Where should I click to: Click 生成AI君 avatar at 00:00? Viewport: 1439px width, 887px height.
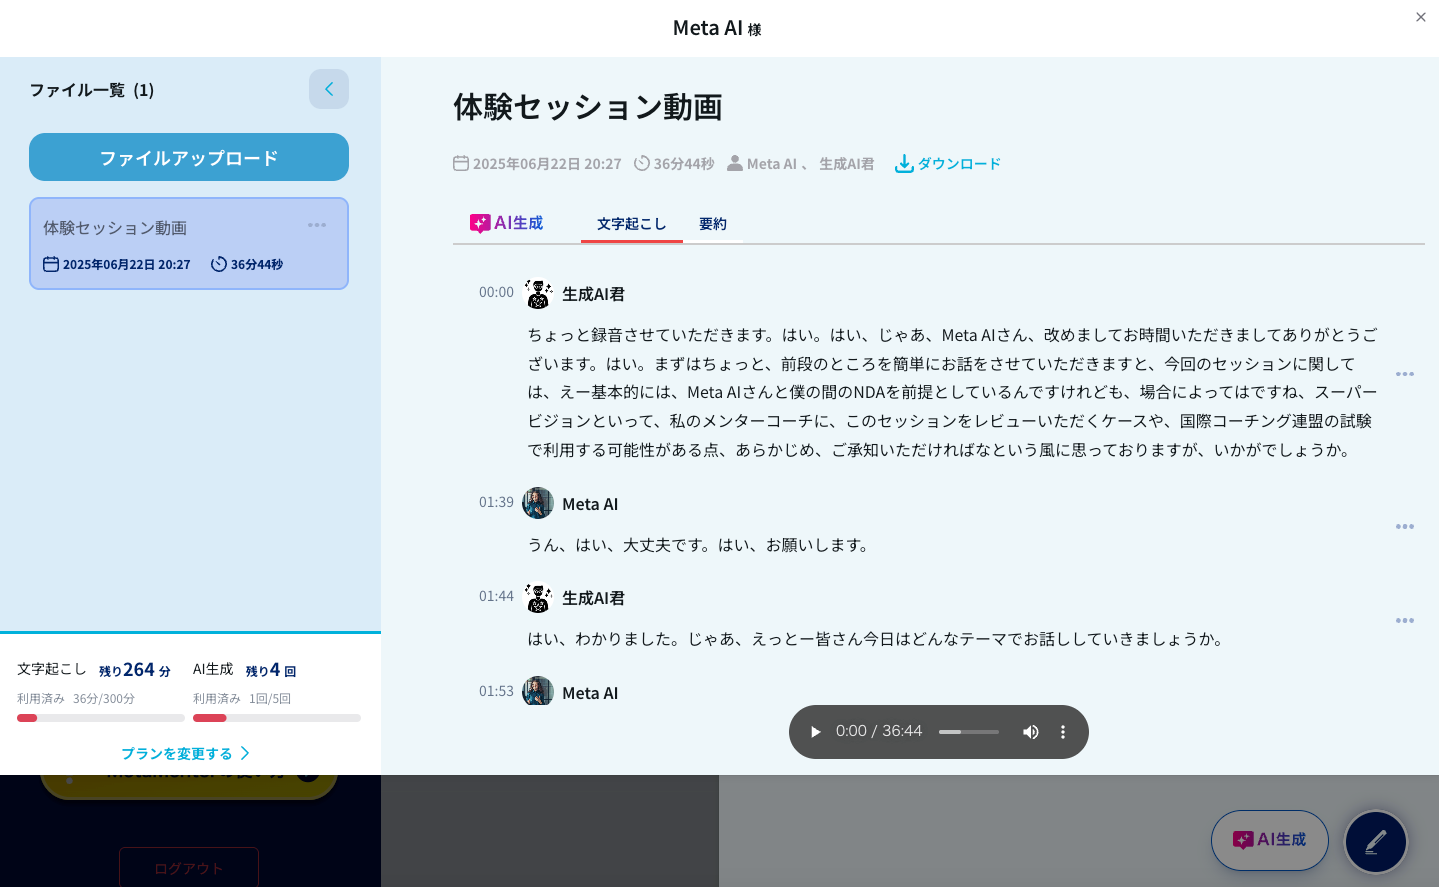coord(538,294)
